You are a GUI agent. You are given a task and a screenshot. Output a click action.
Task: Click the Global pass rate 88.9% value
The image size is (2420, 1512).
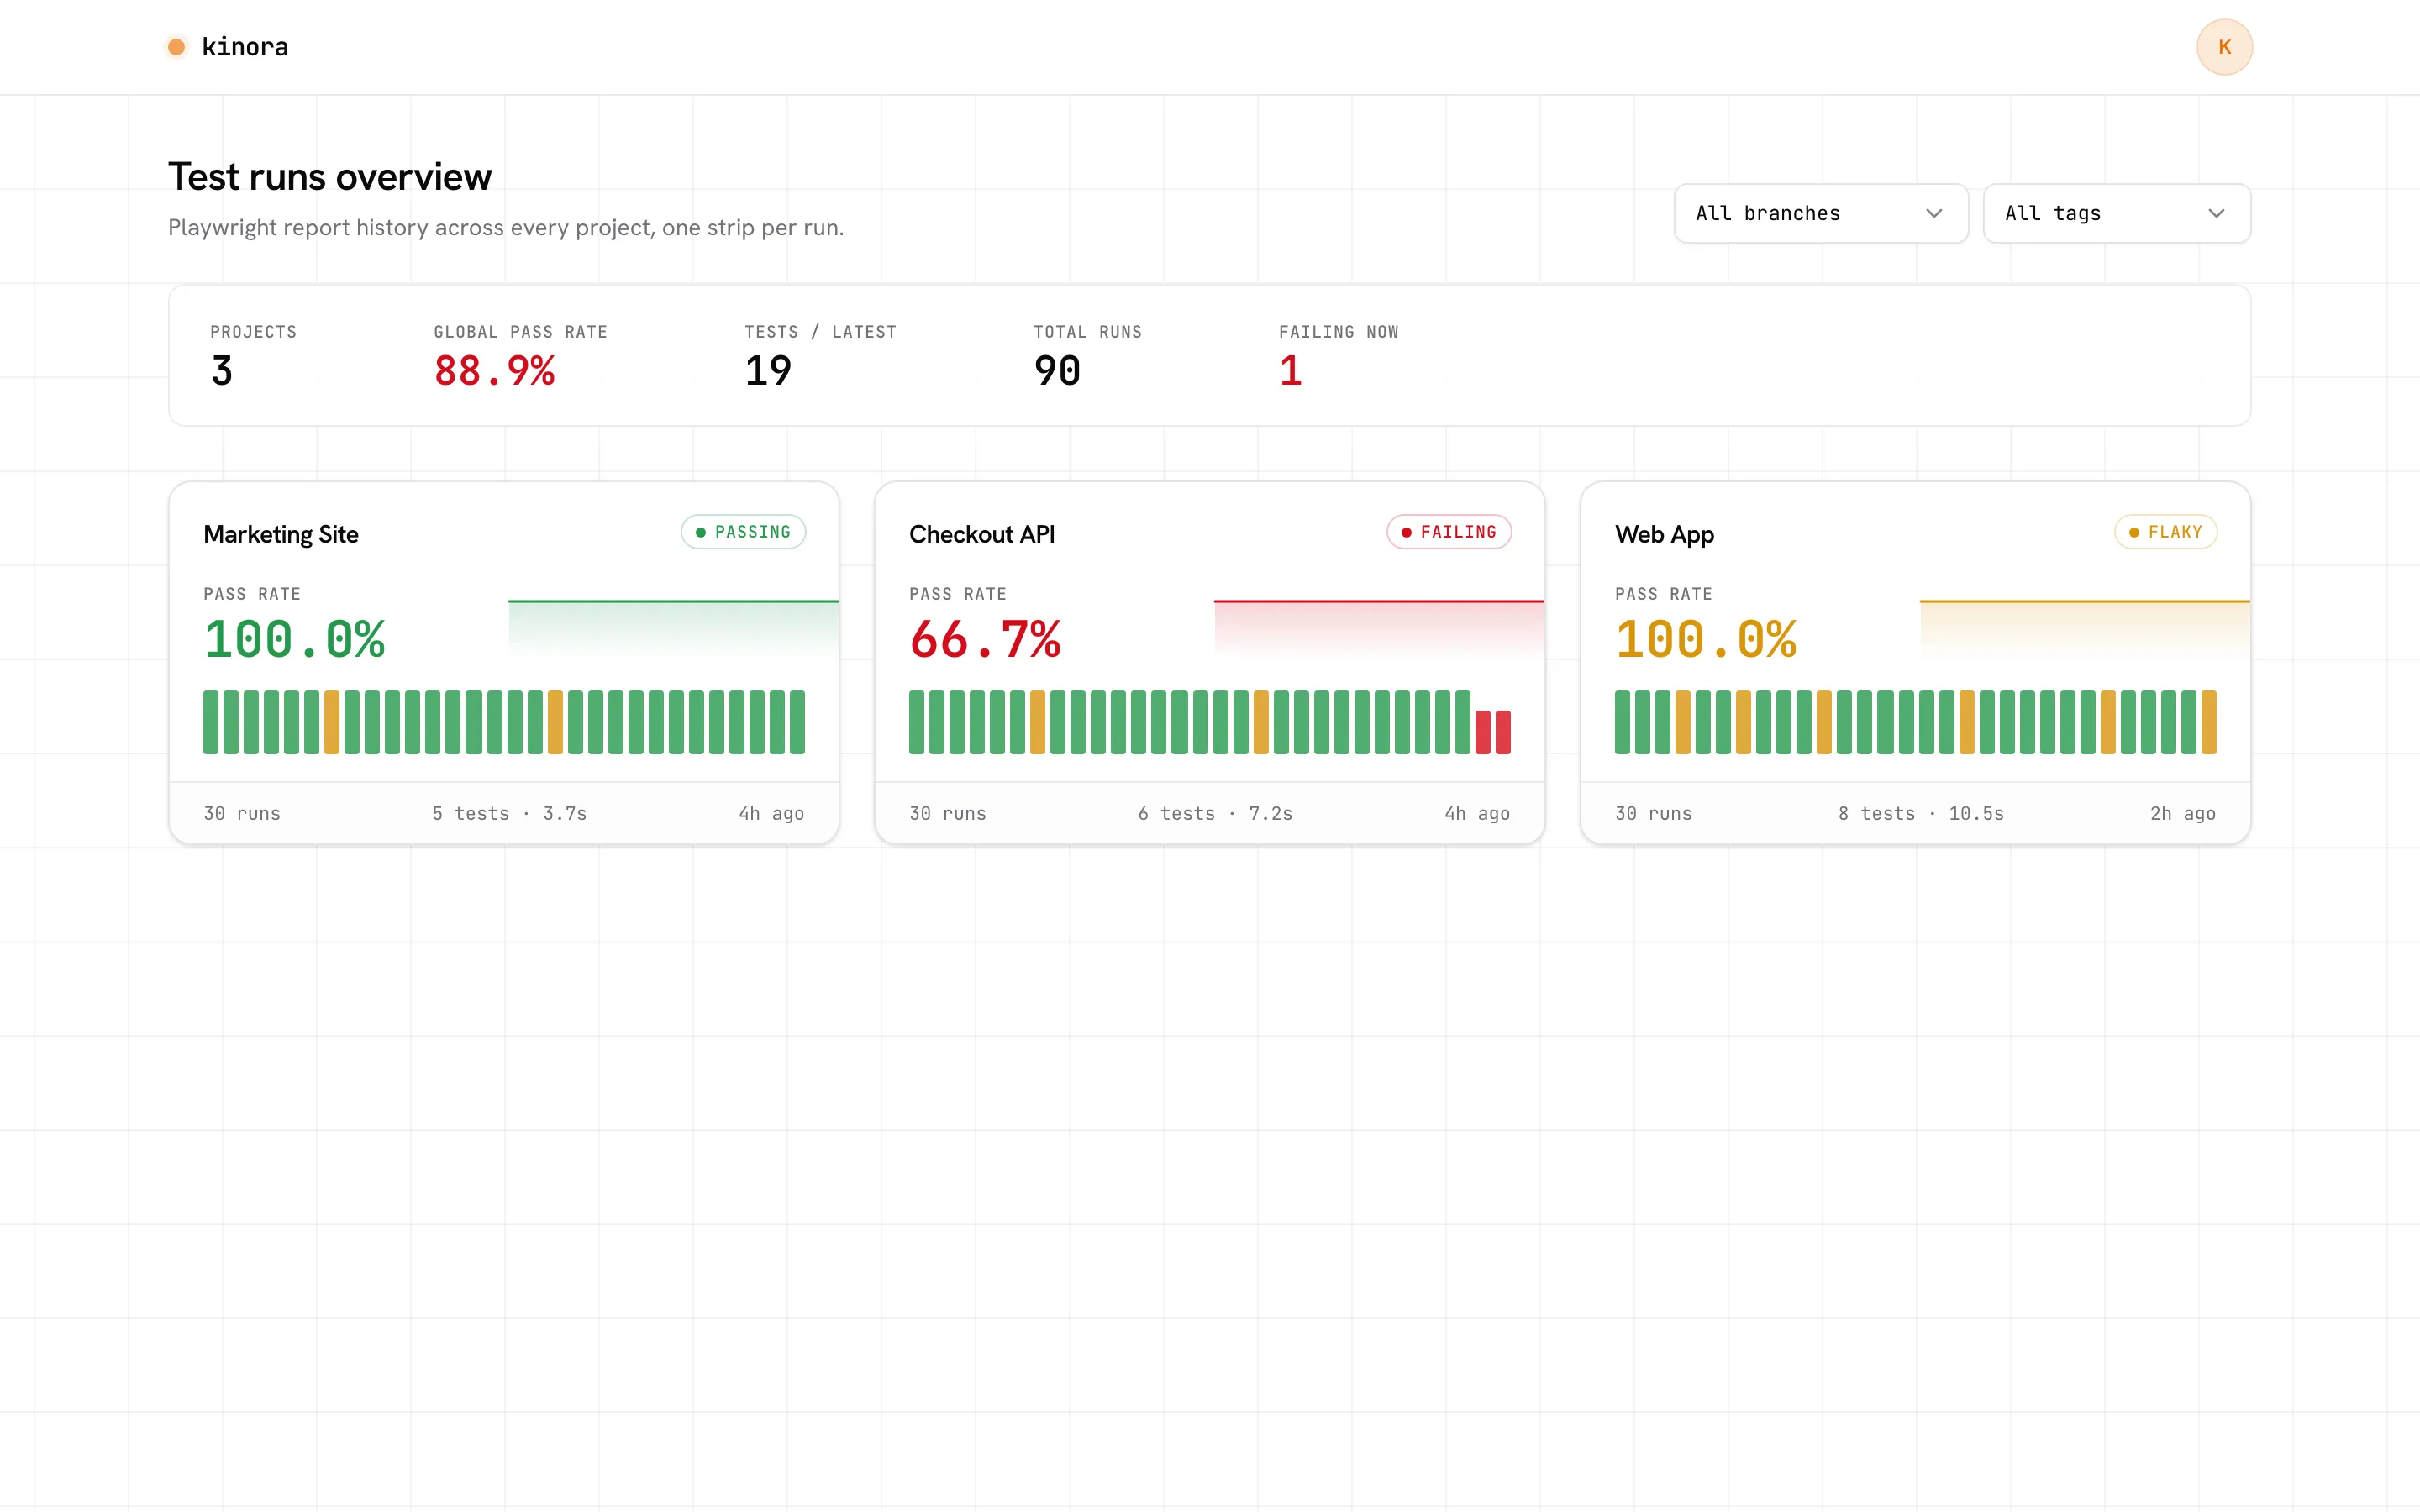(494, 371)
